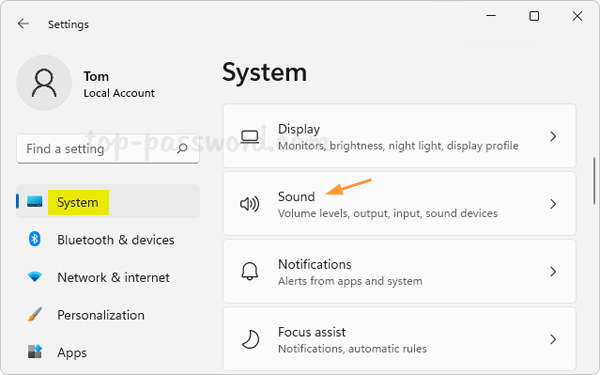Expand Display settings chevron
The height and width of the screenshot is (375, 600).
(x=553, y=136)
